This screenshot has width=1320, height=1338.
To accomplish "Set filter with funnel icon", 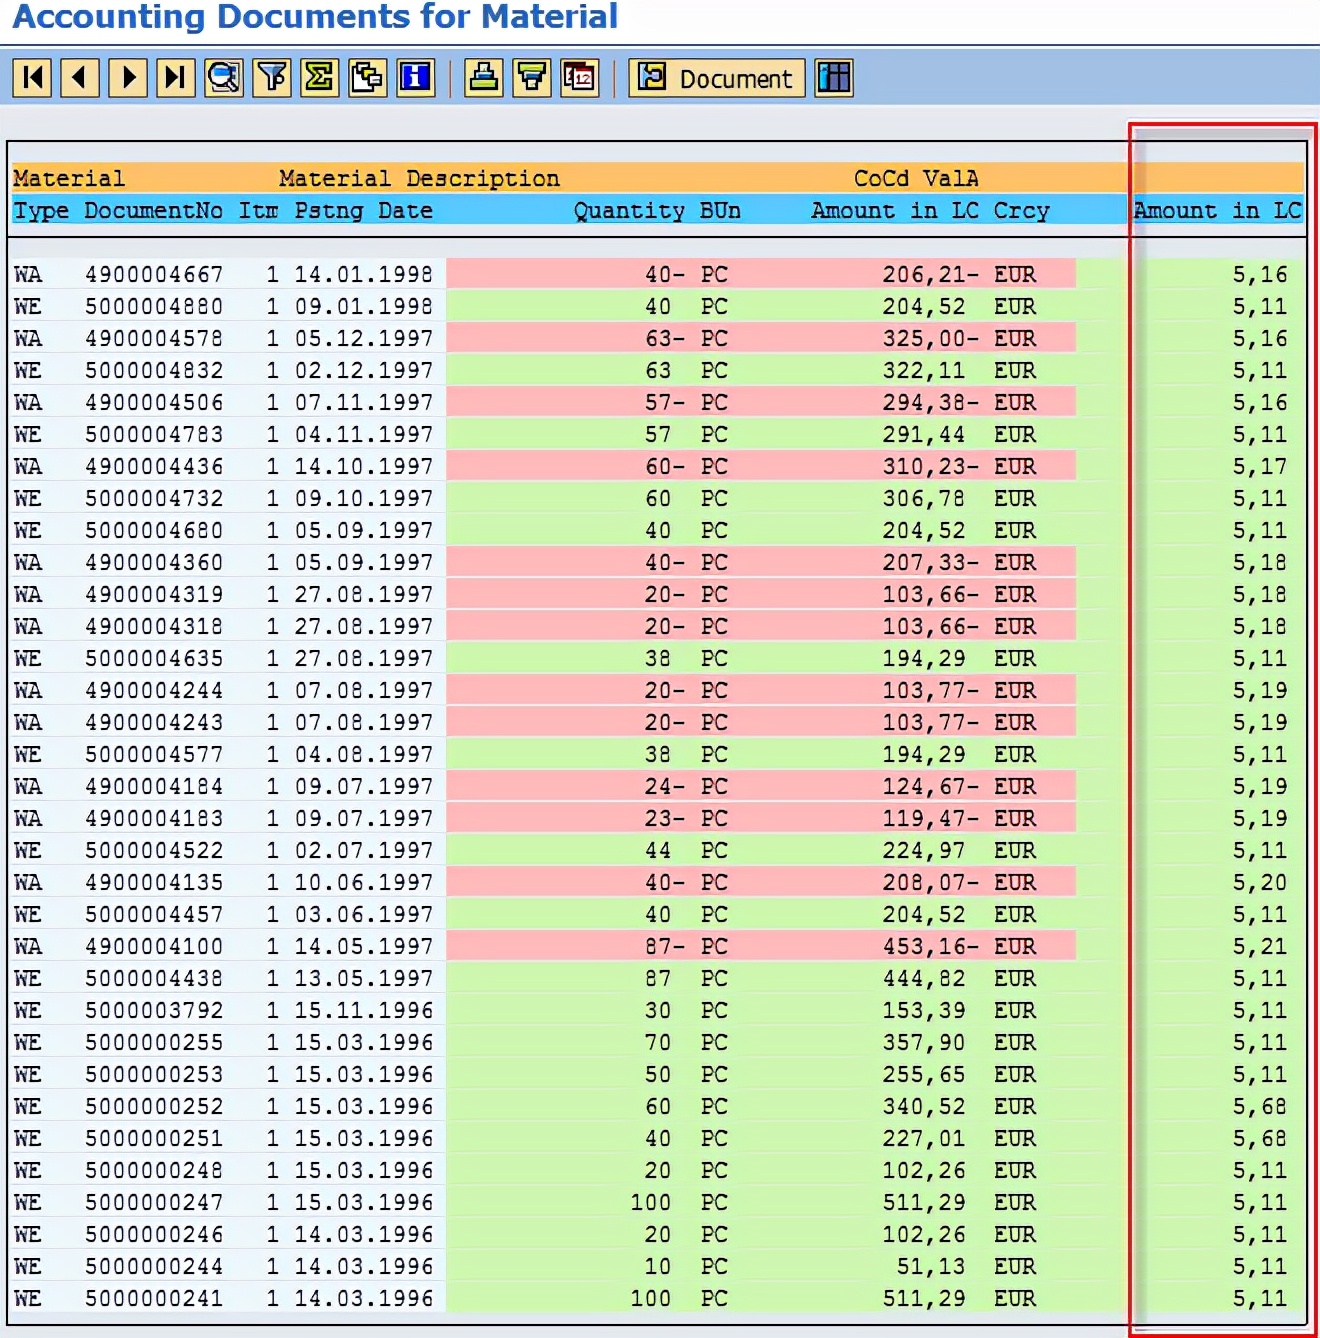I will [272, 78].
